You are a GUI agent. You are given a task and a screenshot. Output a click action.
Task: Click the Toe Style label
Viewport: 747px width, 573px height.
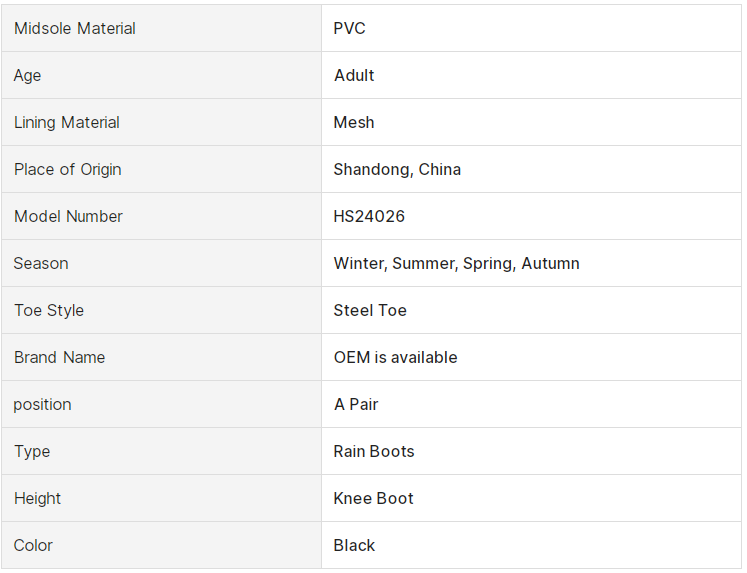(x=49, y=311)
